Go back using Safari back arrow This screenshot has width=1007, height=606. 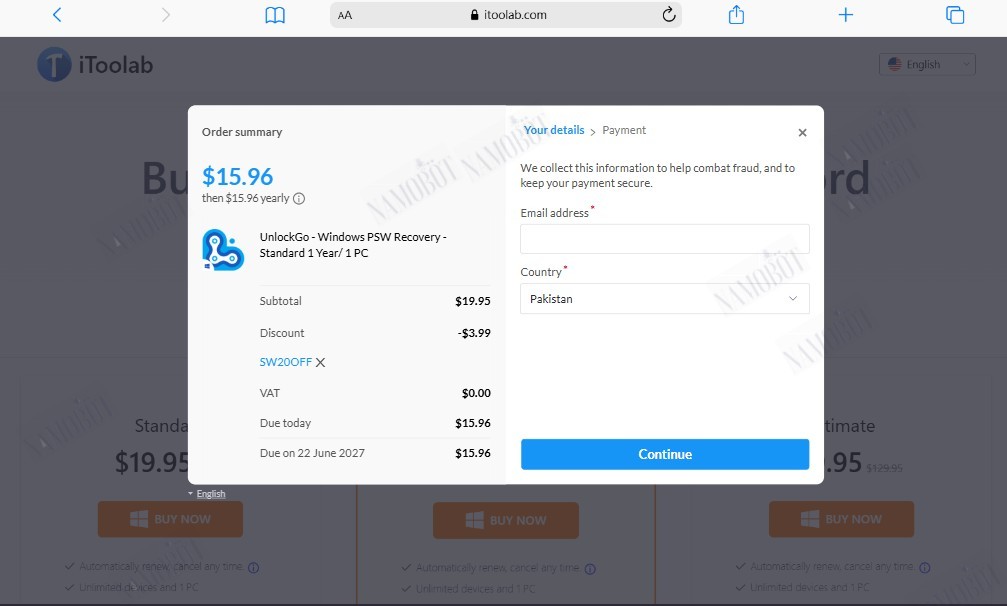click(57, 15)
